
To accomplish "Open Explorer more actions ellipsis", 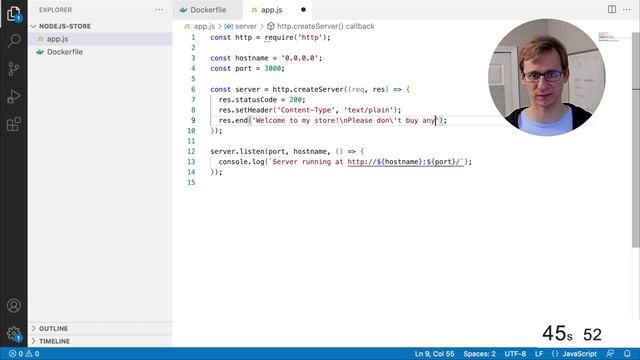I will point(159,10).
